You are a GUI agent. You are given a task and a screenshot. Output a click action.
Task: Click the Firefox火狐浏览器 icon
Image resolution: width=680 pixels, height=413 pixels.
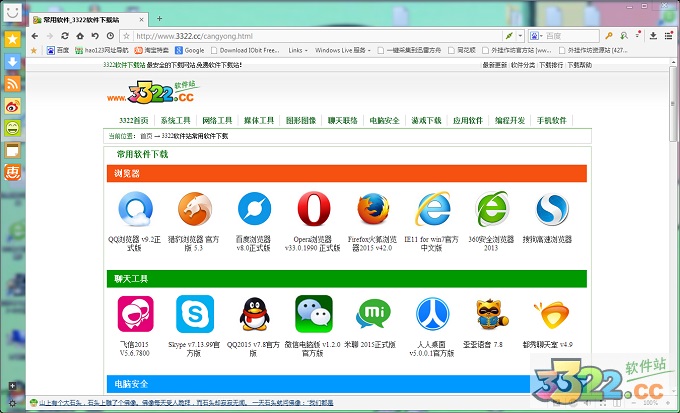click(373, 209)
